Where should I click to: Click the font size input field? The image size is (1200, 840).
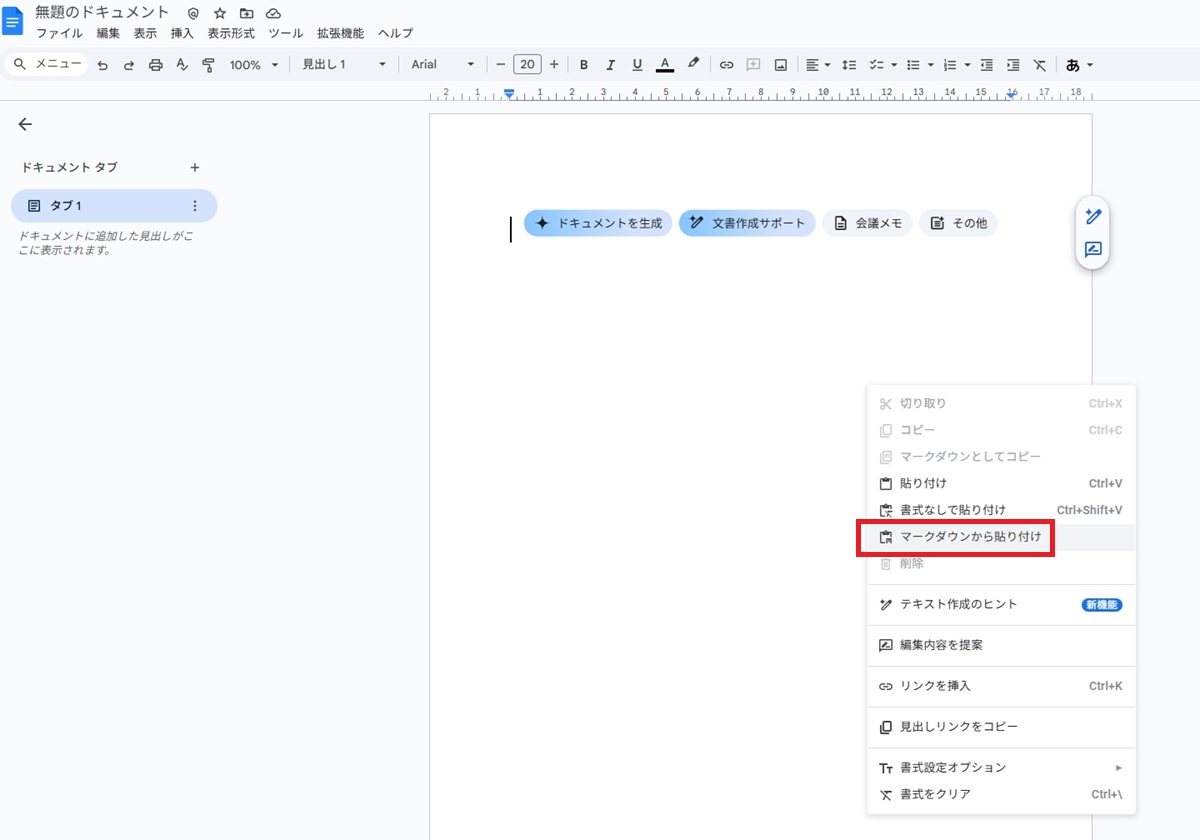pyautogui.click(x=527, y=65)
